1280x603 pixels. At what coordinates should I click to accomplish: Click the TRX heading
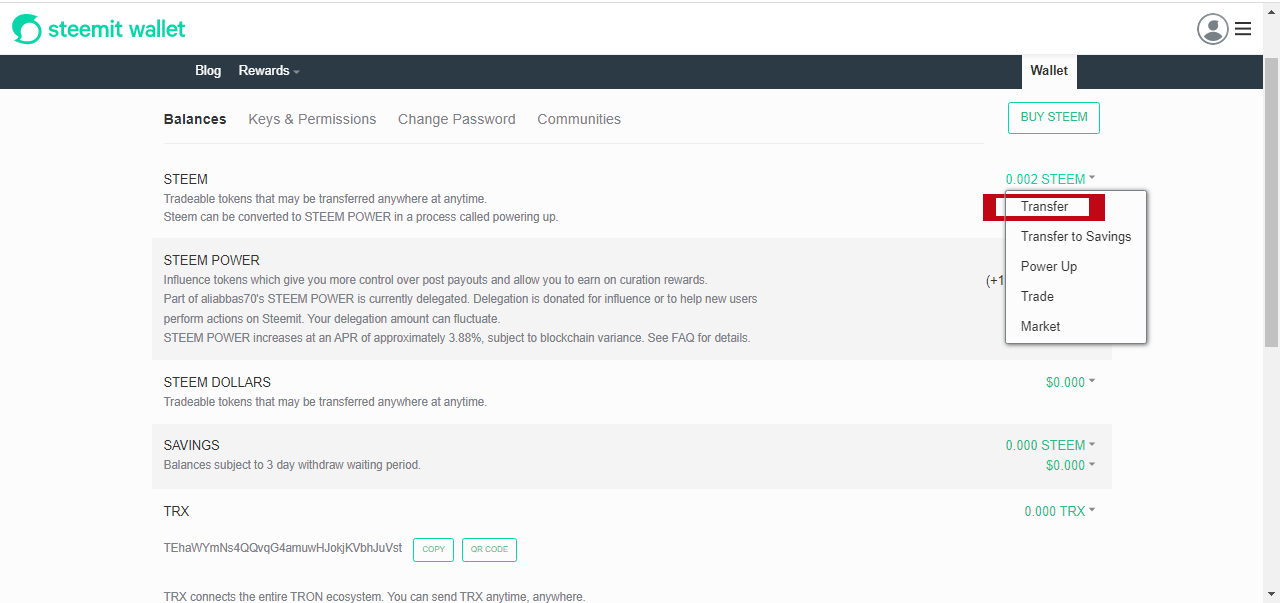coord(176,511)
